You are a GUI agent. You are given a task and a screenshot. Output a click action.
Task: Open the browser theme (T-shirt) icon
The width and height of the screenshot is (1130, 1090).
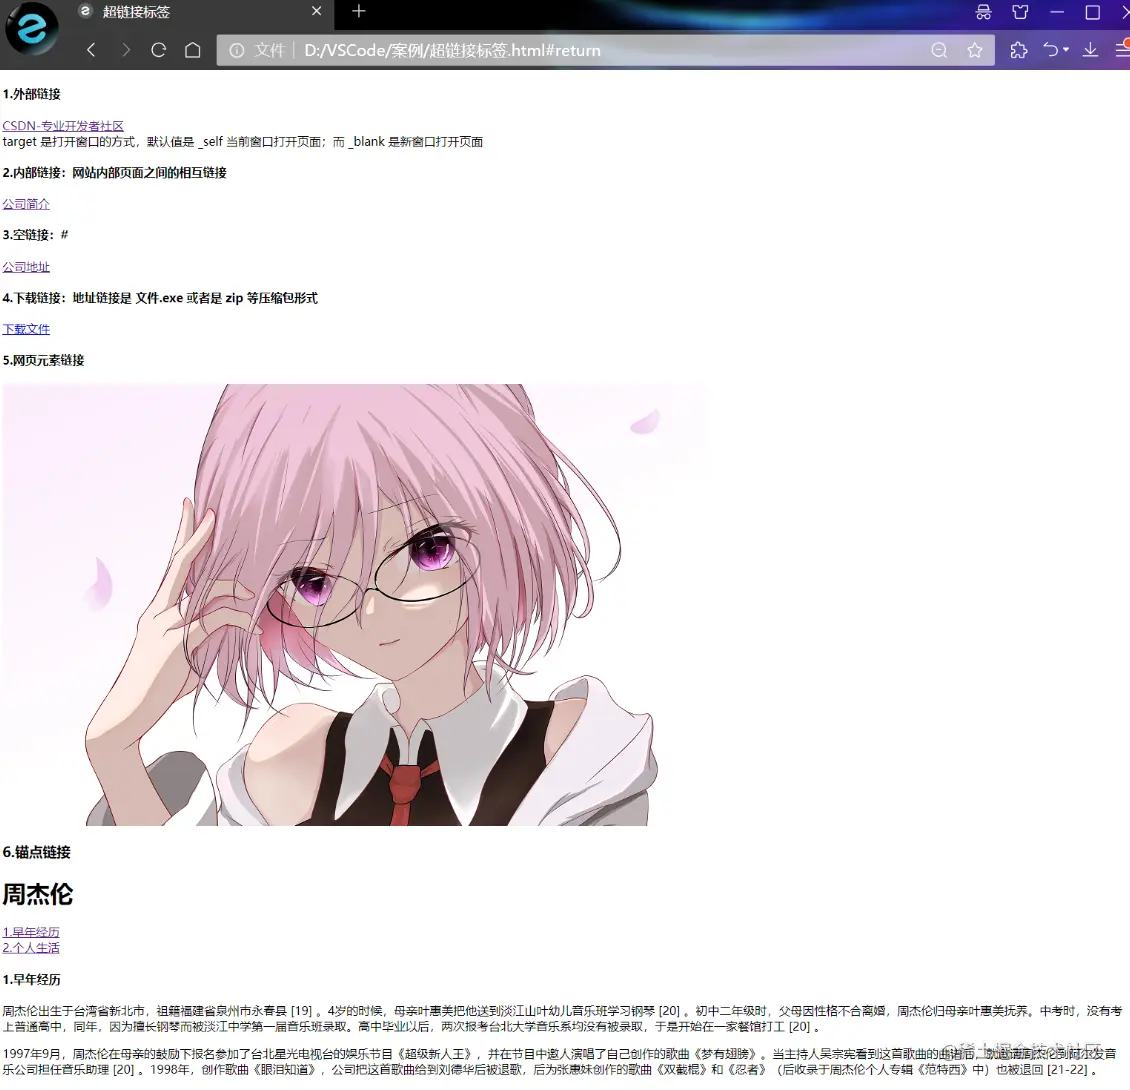[x=1020, y=13]
